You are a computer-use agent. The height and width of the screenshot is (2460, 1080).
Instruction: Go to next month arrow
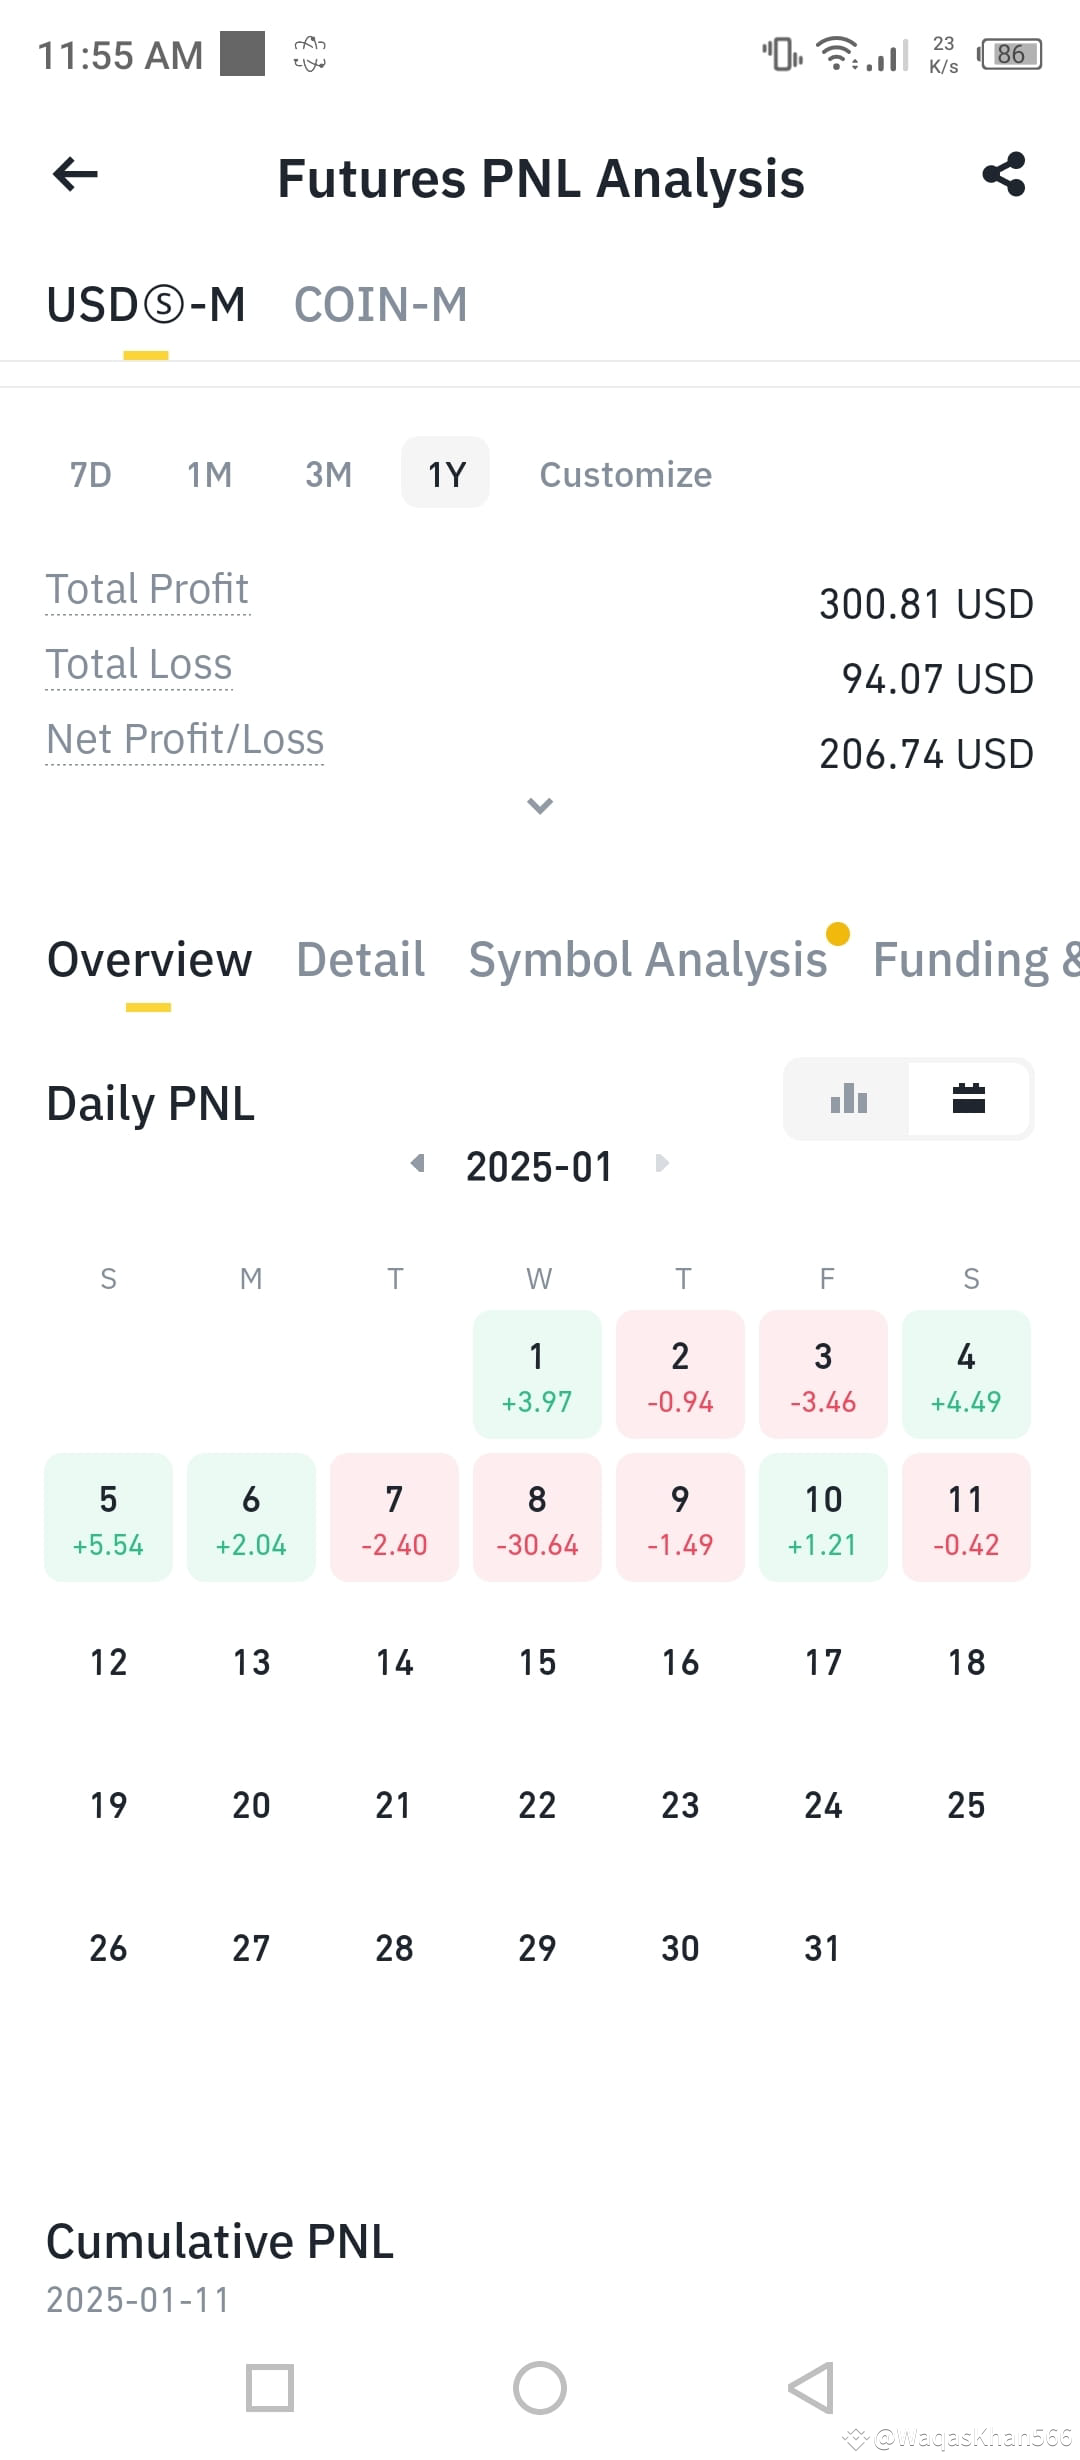(x=661, y=1163)
